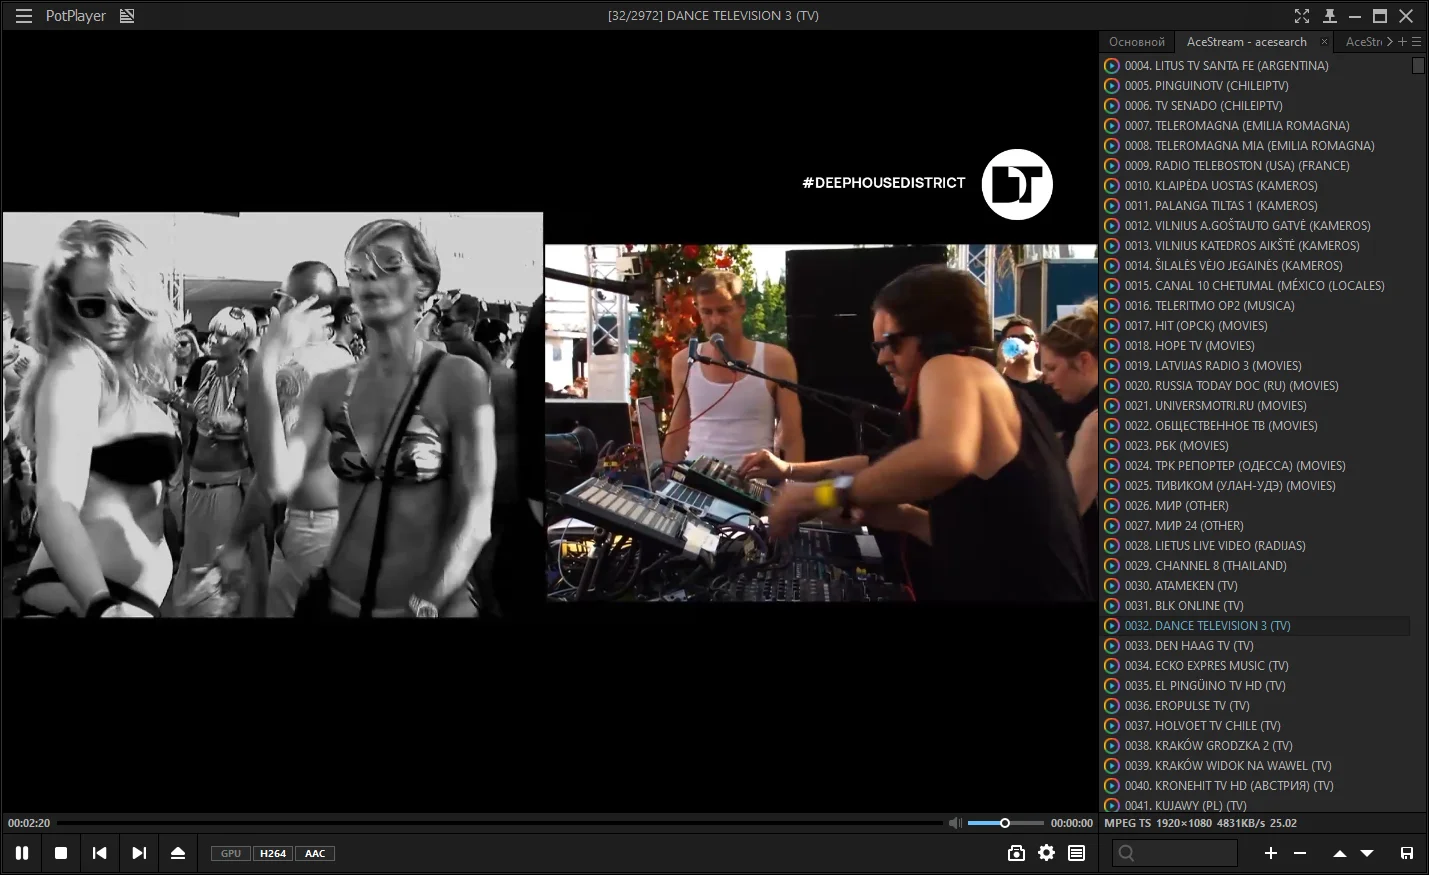This screenshot has height=875, width=1429.
Task: Toggle fullscreen mode icon in title bar
Action: [x=1301, y=16]
